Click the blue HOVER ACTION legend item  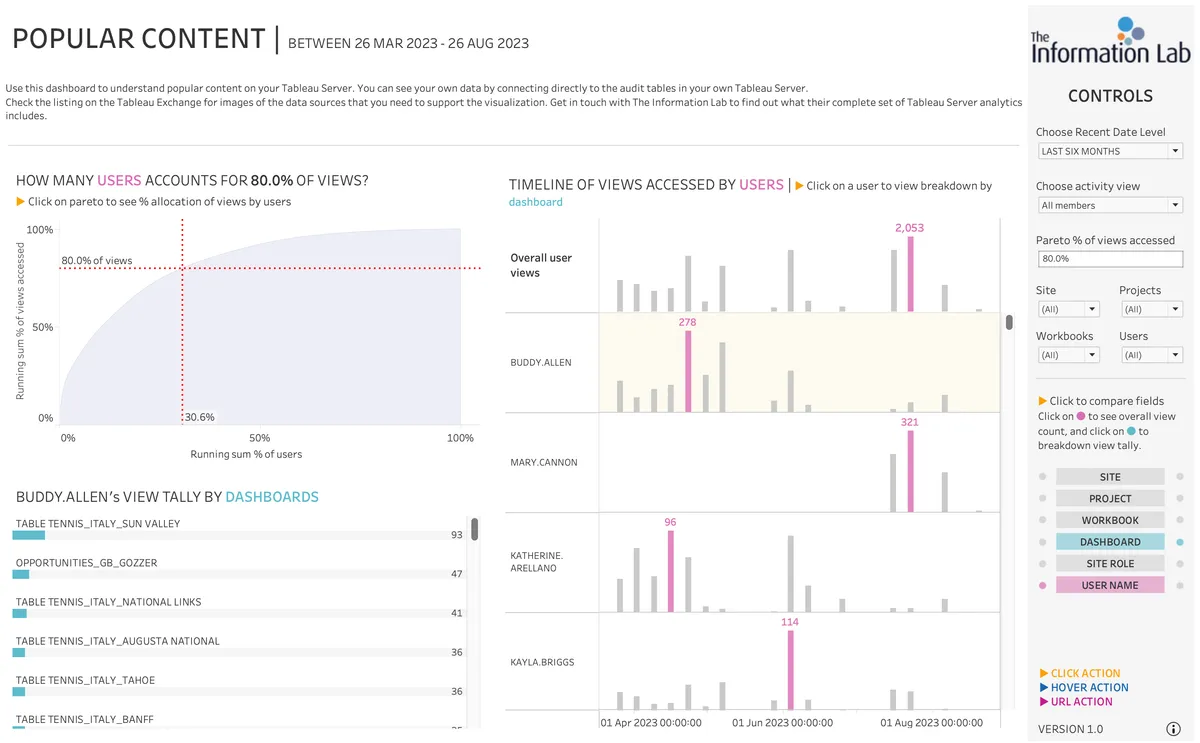point(1084,688)
